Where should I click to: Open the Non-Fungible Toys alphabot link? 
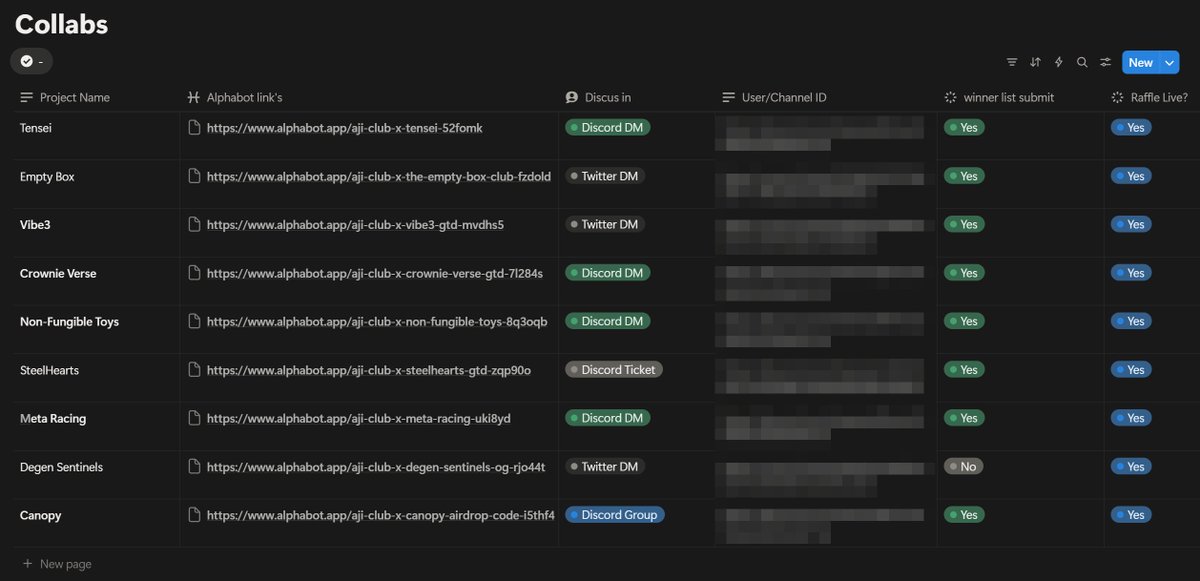click(x=377, y=322)
